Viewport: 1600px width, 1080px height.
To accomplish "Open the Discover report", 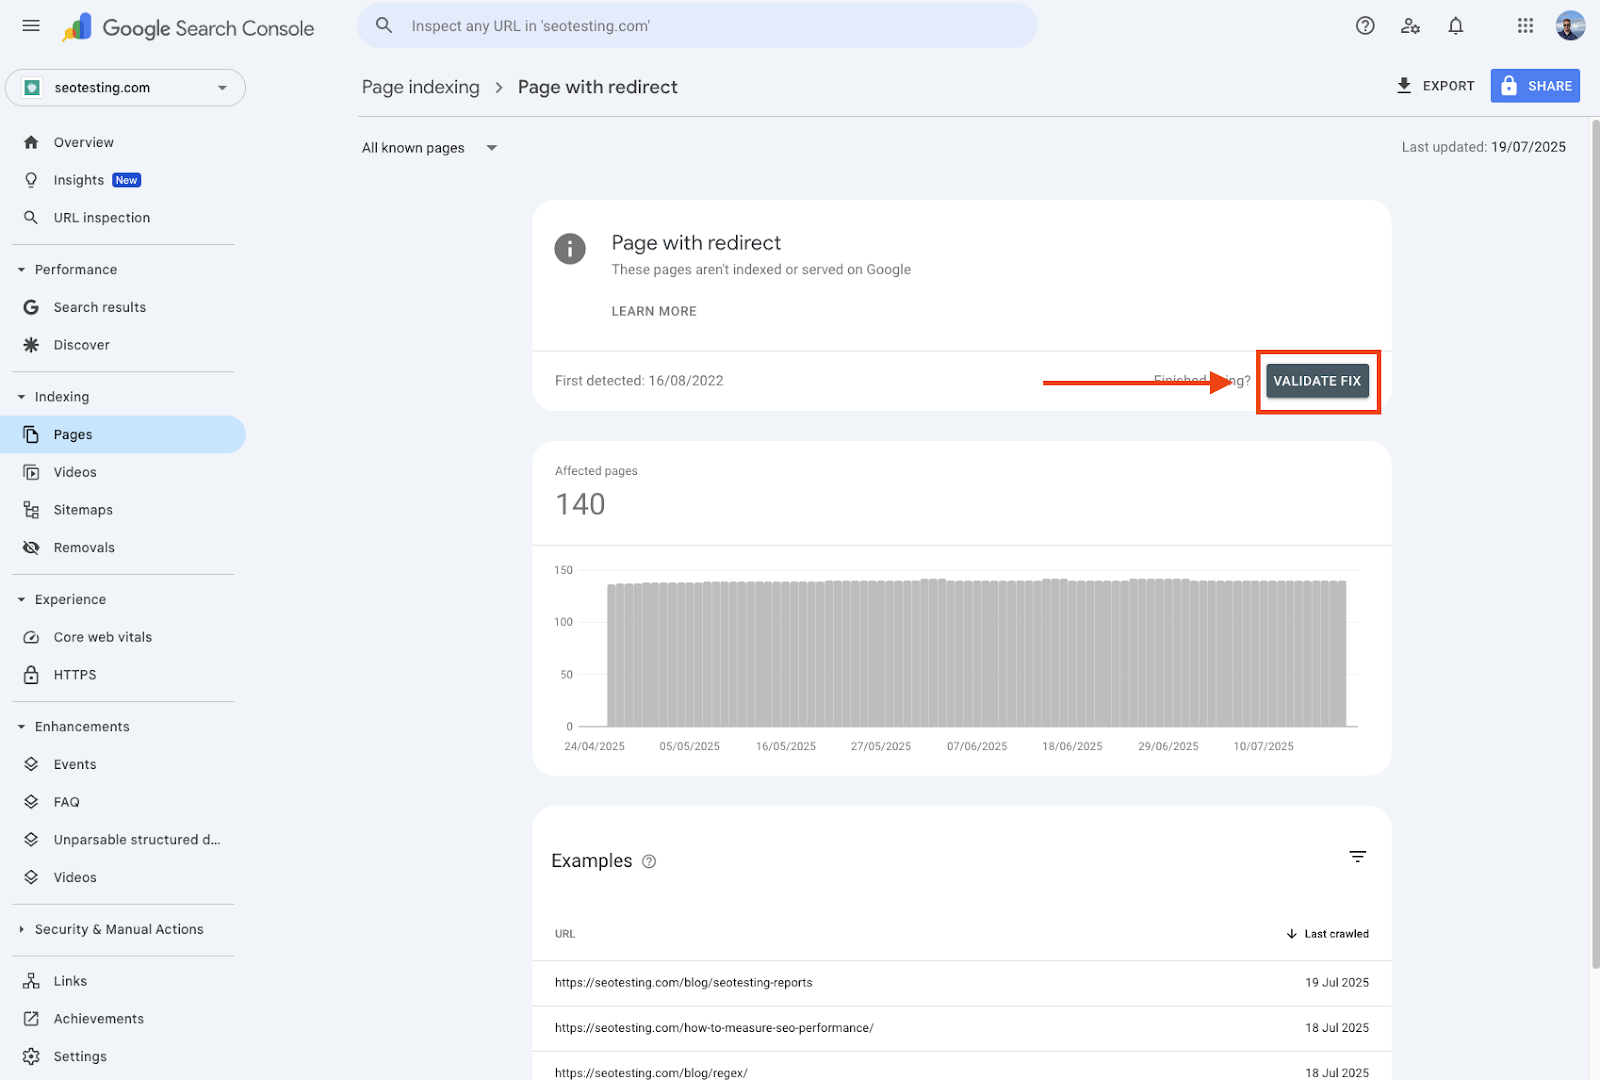I will click(83, 345).
